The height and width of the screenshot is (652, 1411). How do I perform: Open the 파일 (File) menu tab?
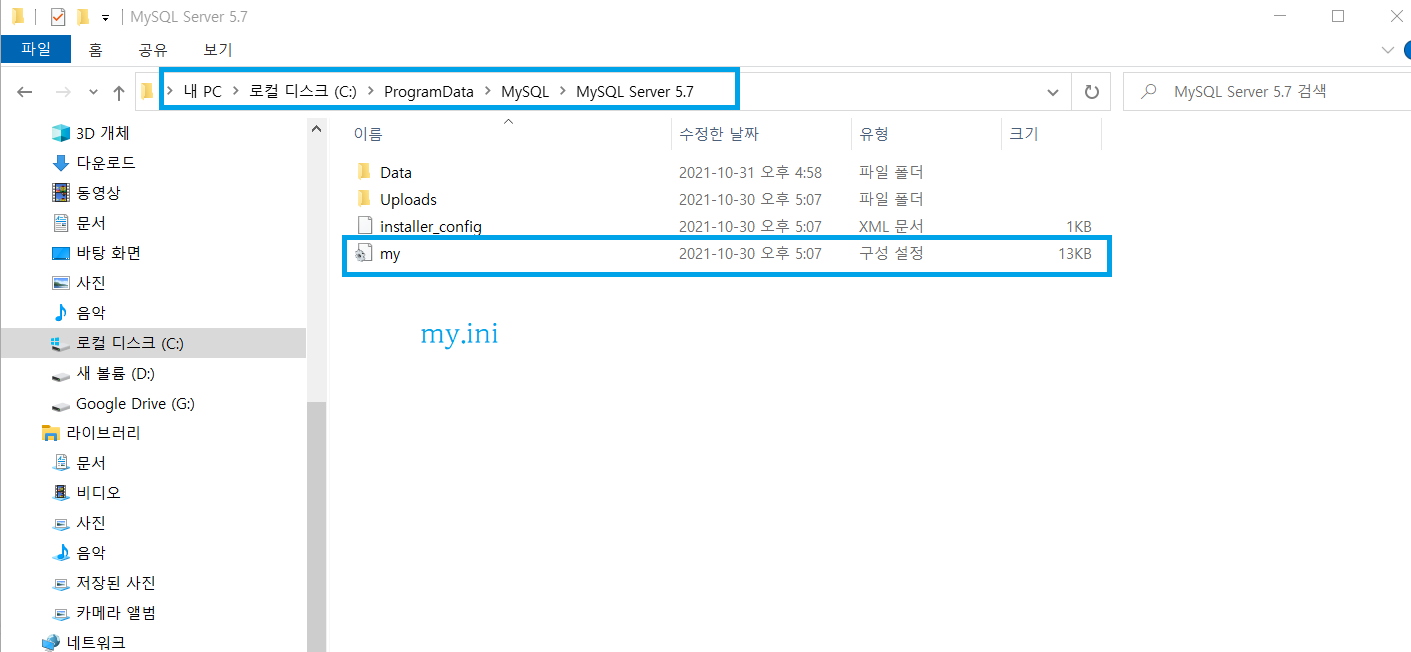click(x=36, y=49)
